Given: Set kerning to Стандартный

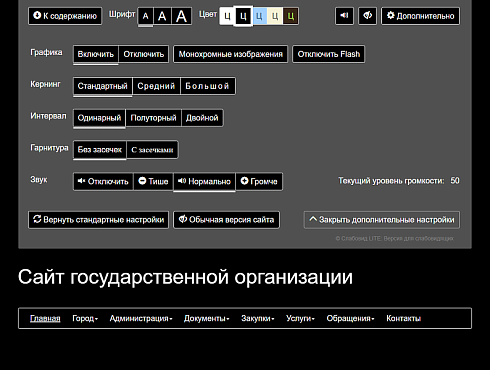Looking at the screenshot, I should pos(103,86).
